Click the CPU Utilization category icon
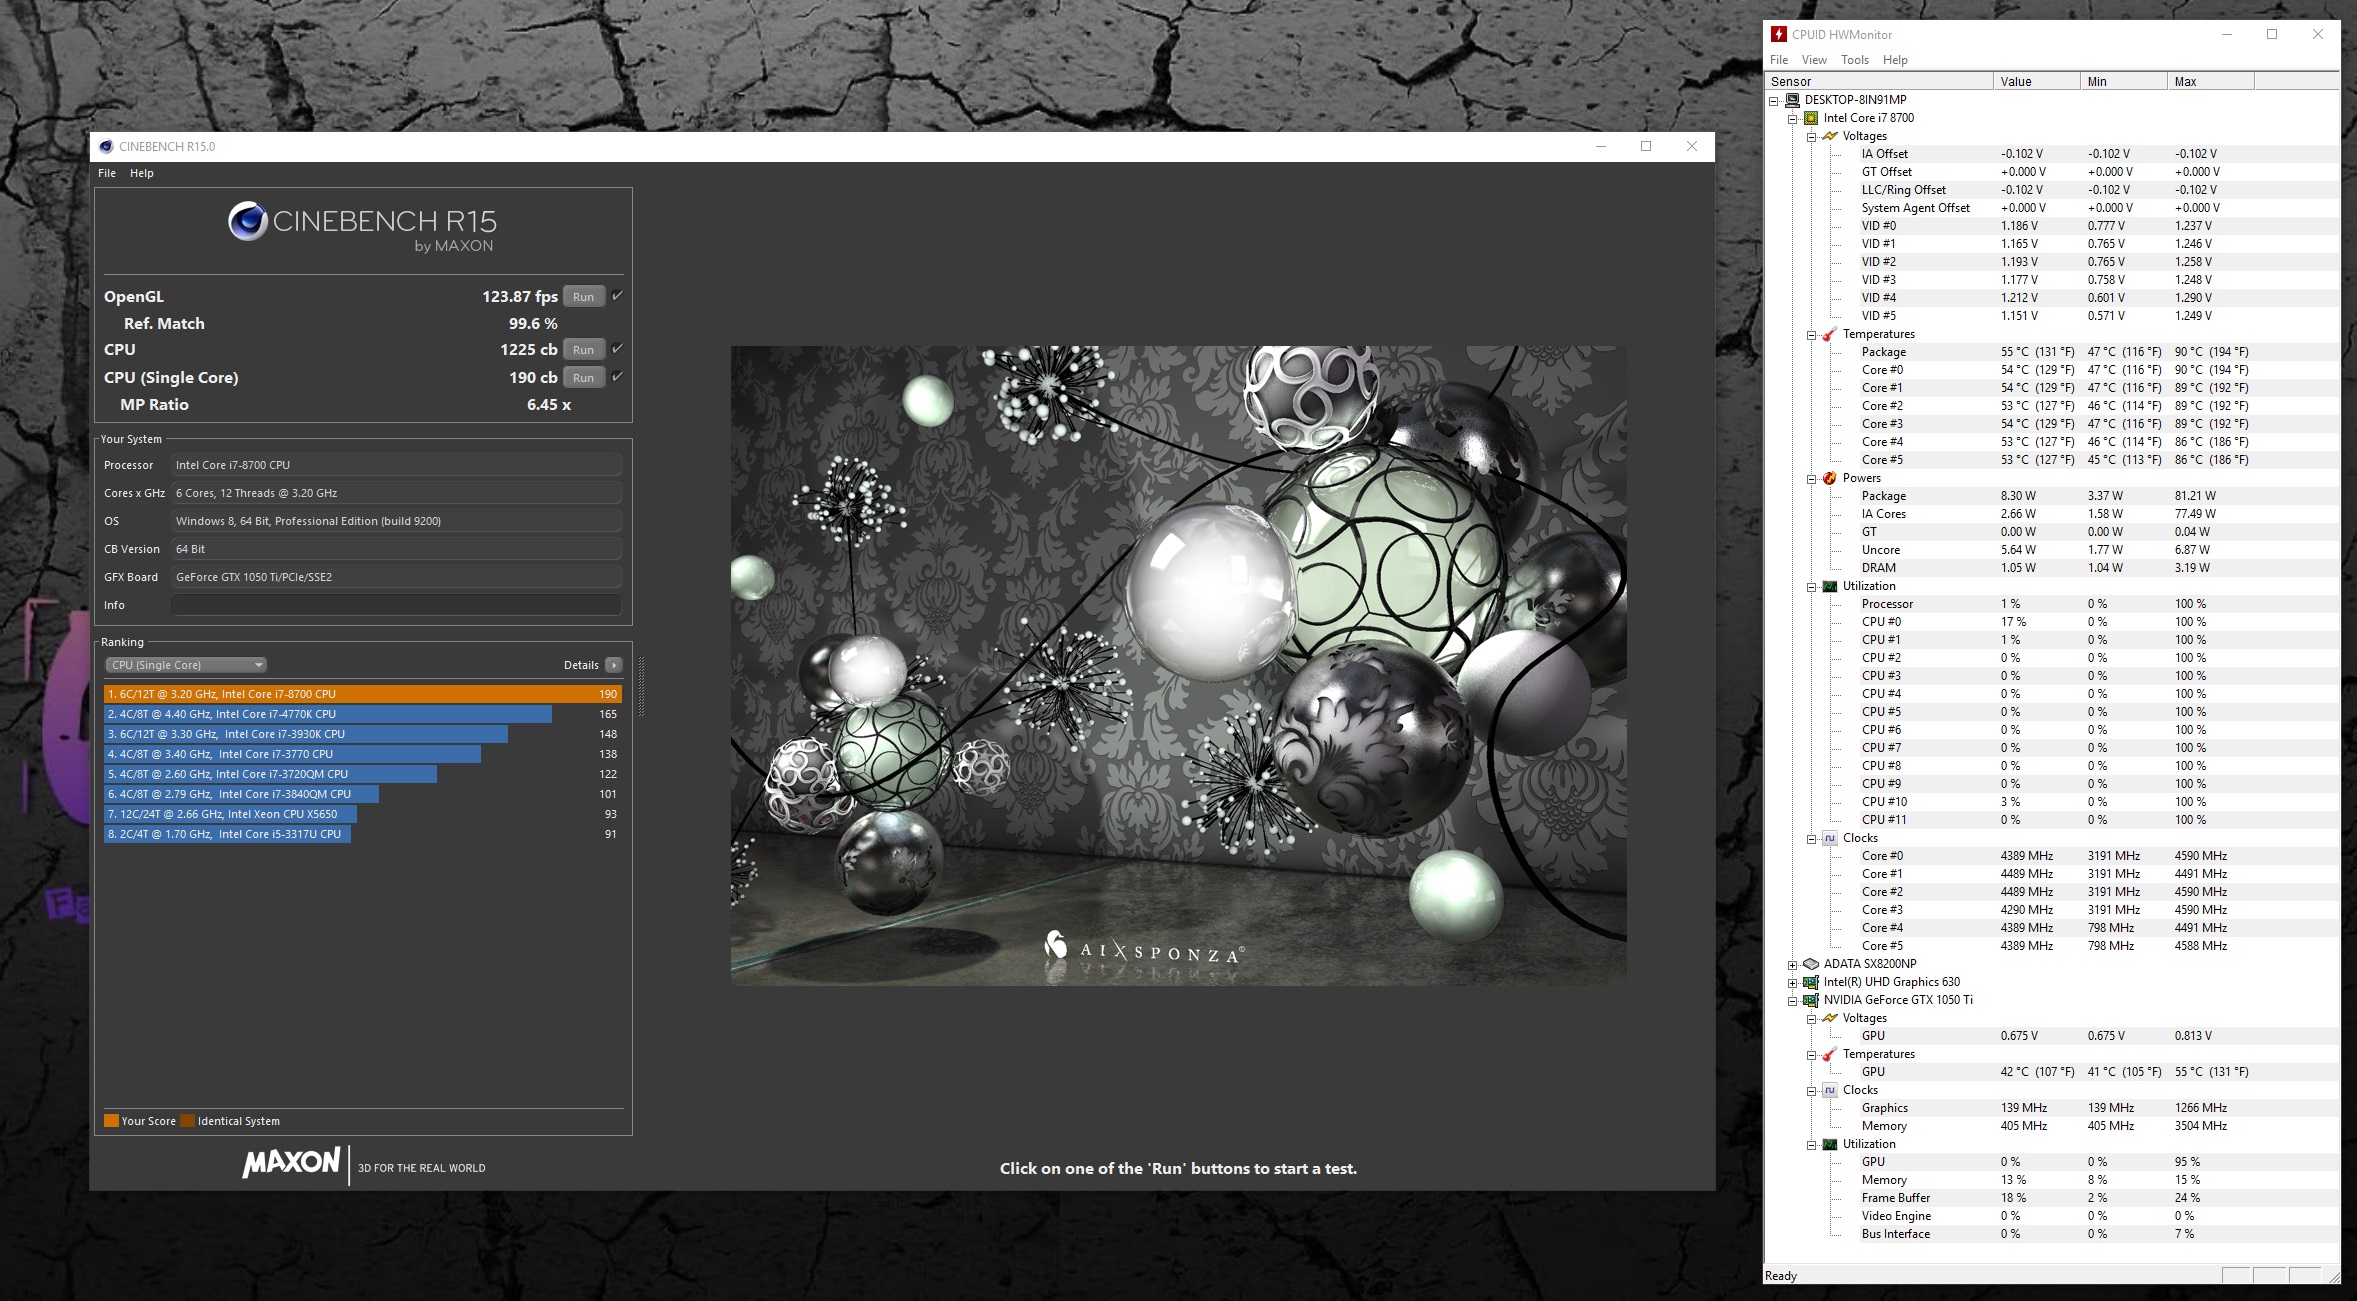The width and height of the screenshot is (2357, 1301). click(x=1830, y=586)
